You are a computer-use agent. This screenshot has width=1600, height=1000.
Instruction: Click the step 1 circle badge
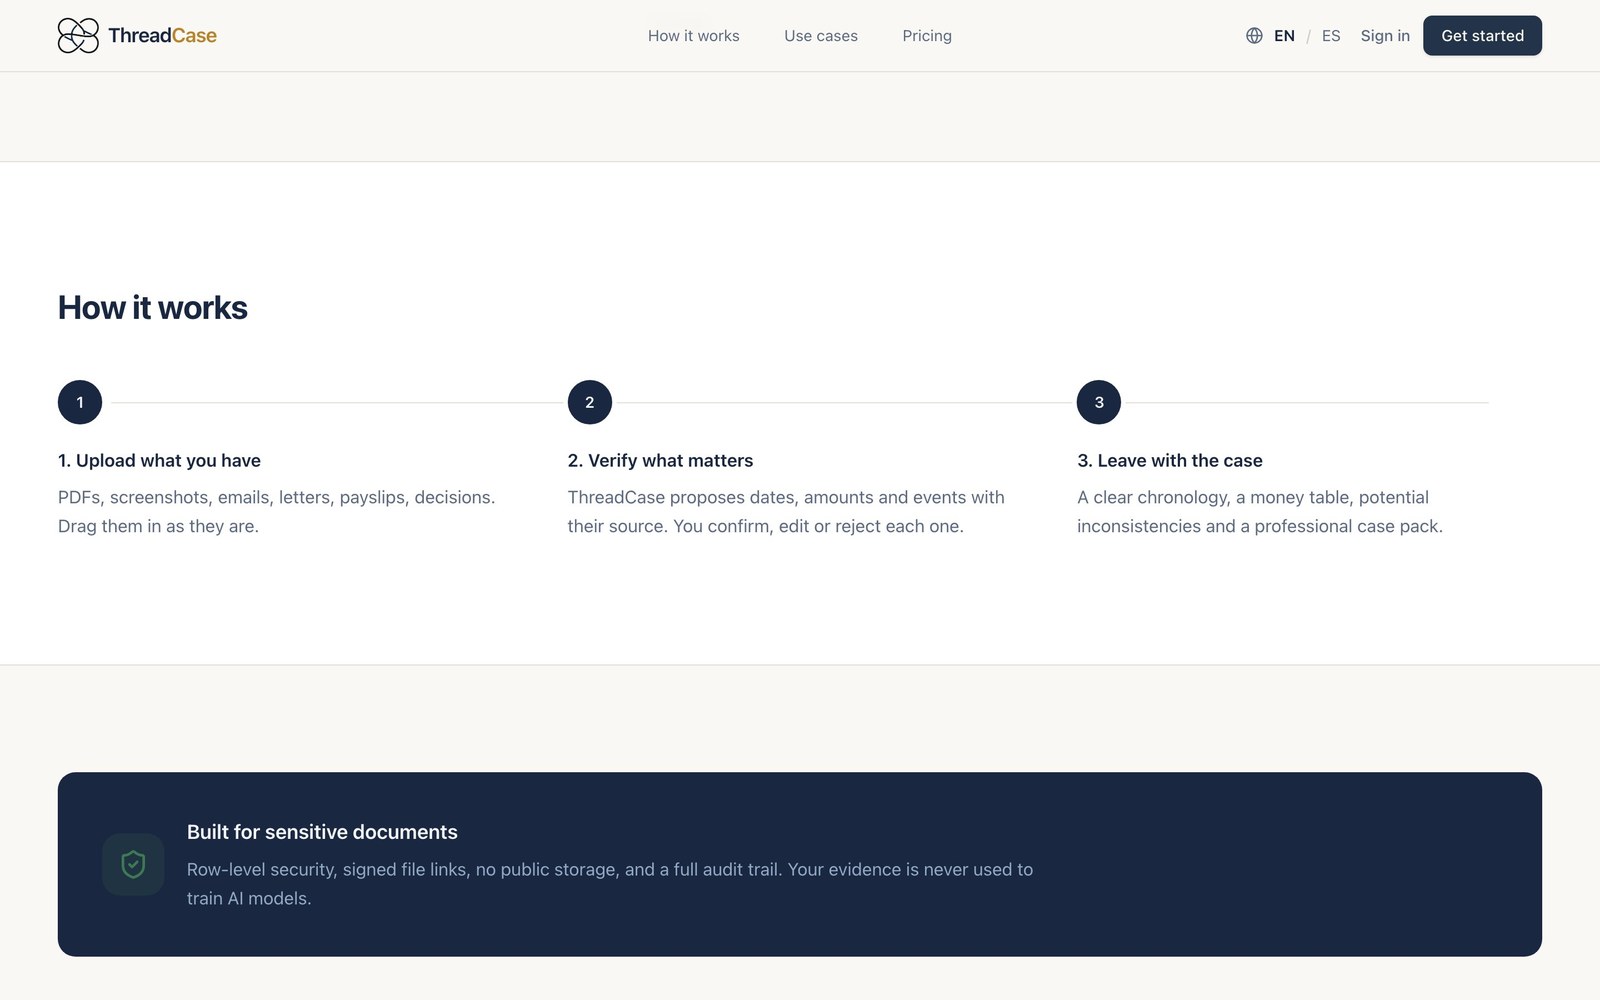[x=80, y=402]
